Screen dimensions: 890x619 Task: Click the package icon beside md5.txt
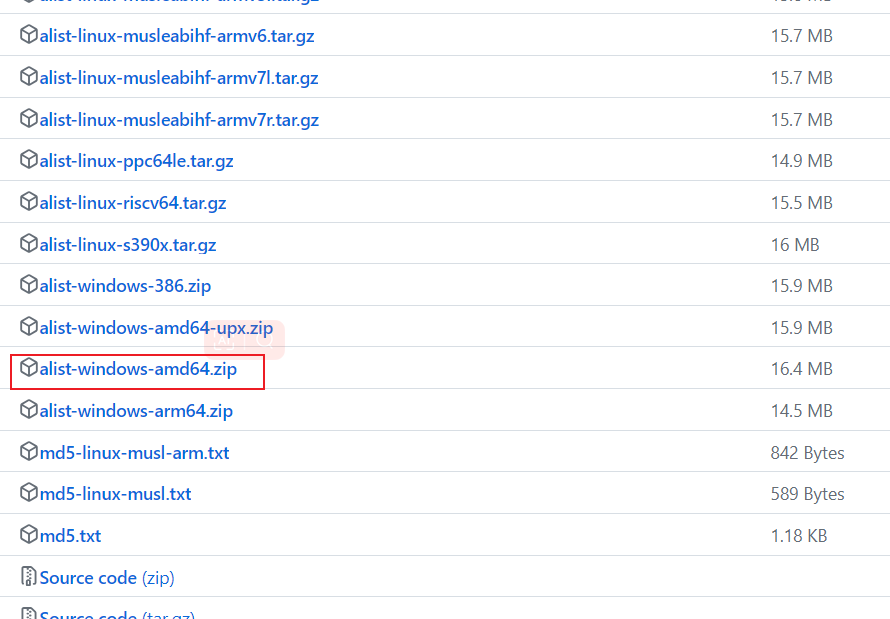27,535
